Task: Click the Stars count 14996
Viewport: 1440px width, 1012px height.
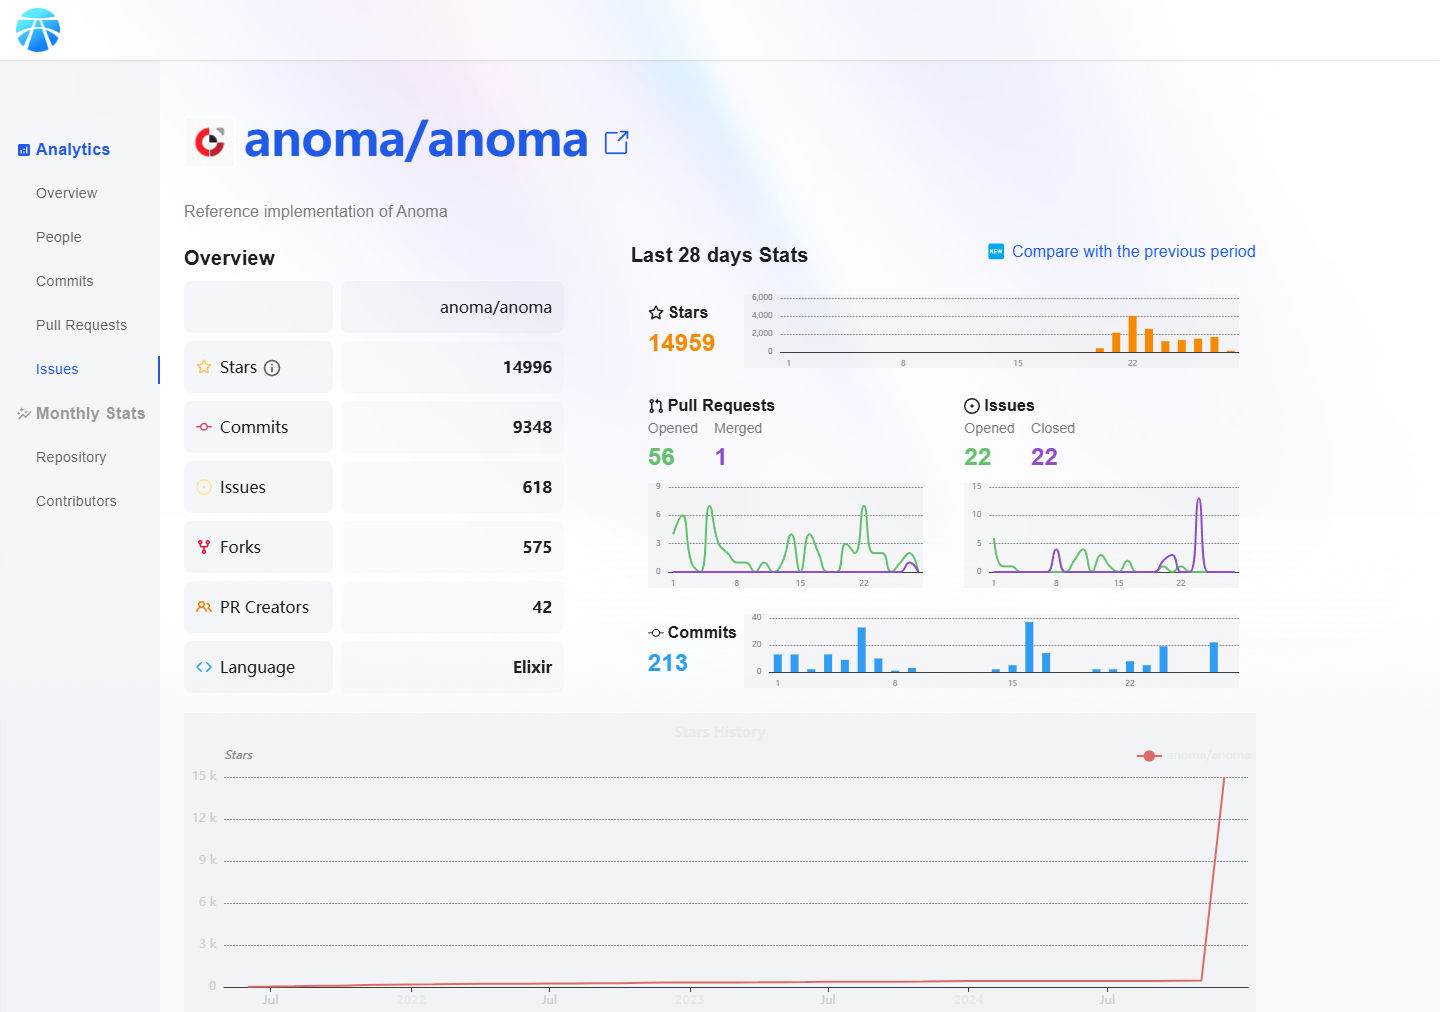Action: pos(528,367)
